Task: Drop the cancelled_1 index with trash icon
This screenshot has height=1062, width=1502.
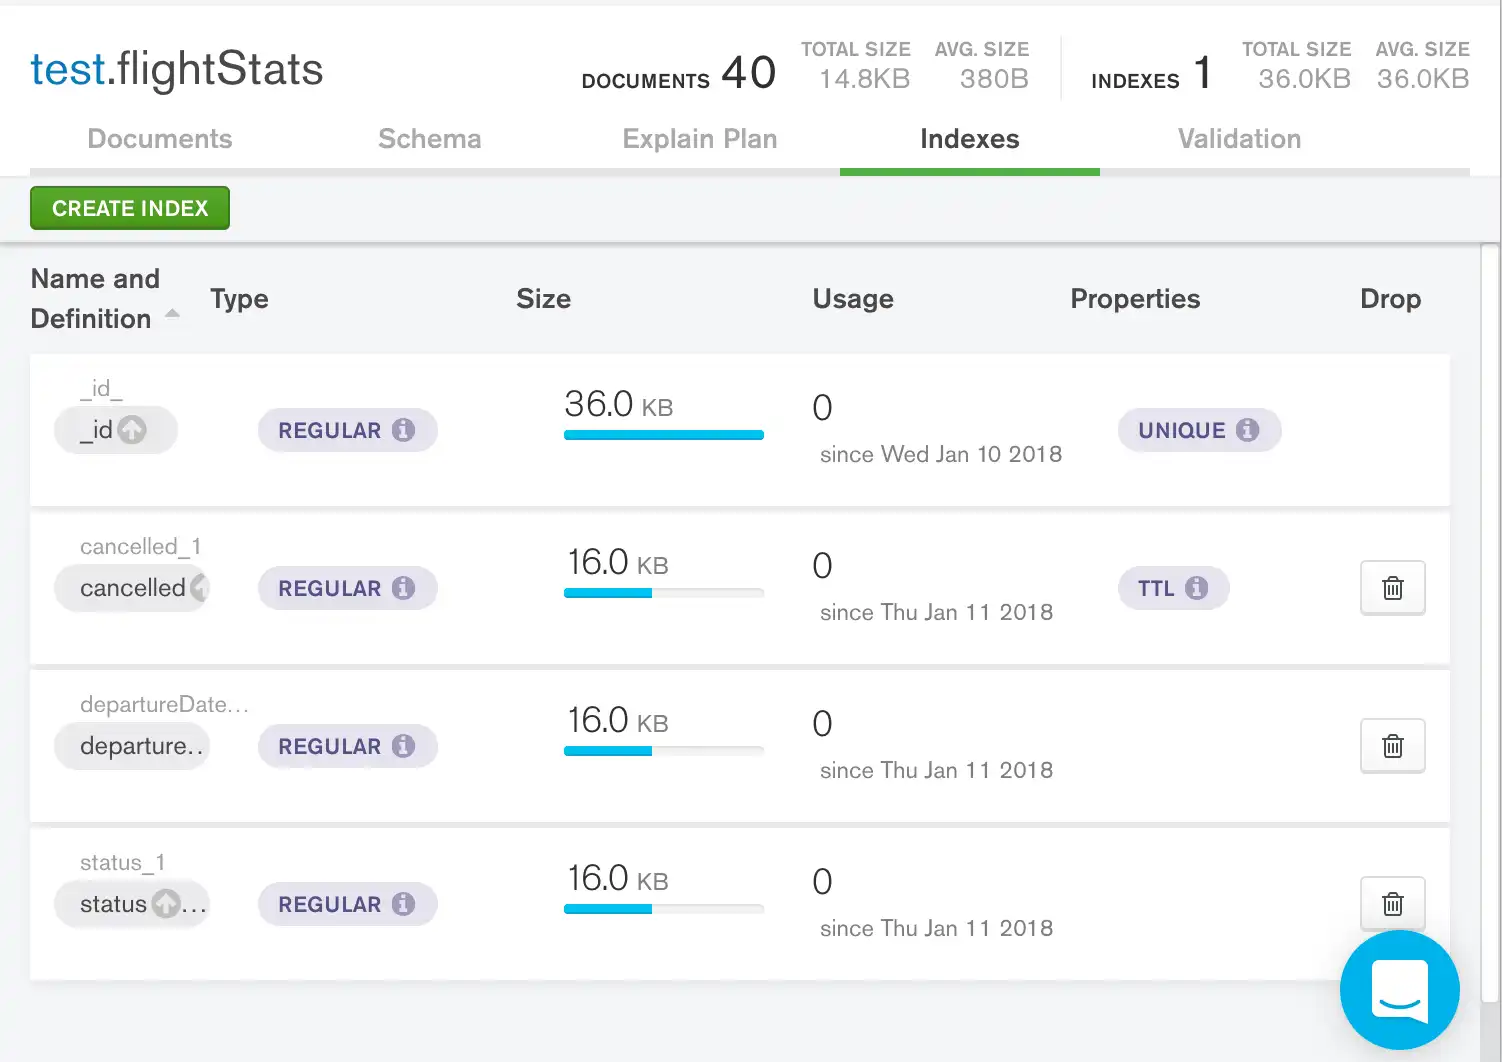Action: 1392,588
